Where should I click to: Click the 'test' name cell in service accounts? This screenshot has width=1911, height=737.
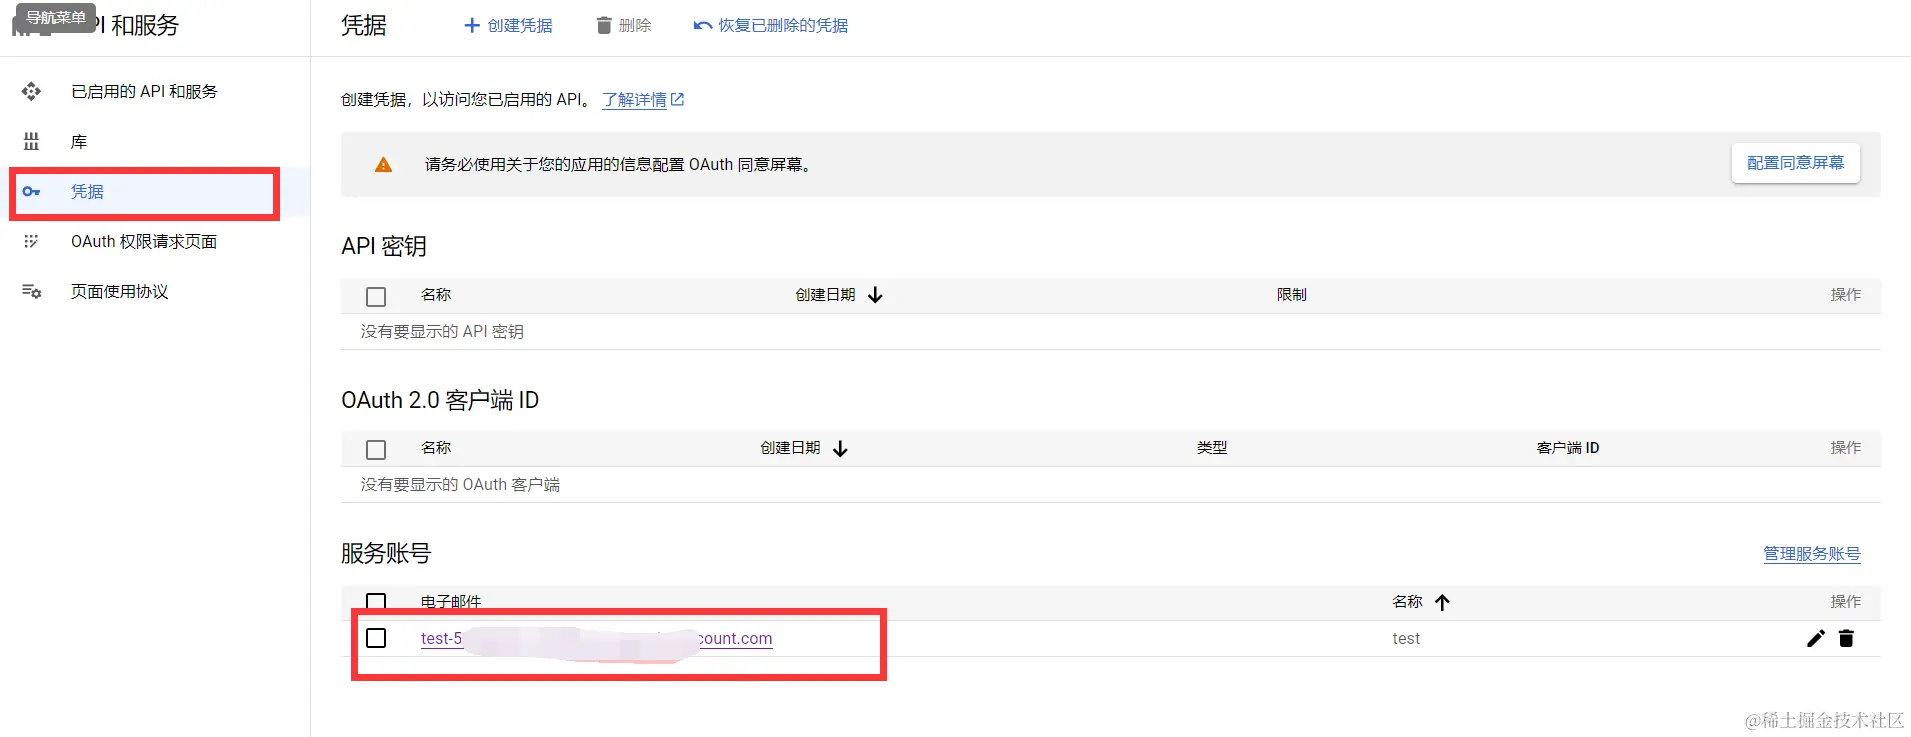[1406, 638]
